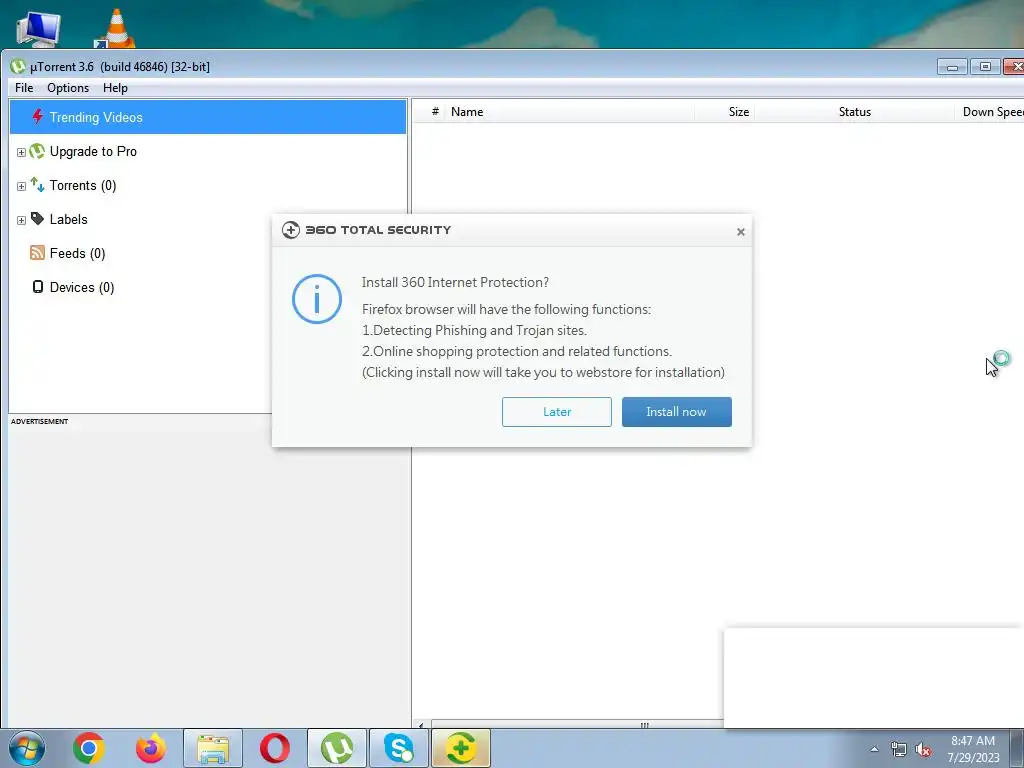Screen dimensions: 1024x768
Task: Click the Feeds RSS icon
Action: tap(37, 253)
